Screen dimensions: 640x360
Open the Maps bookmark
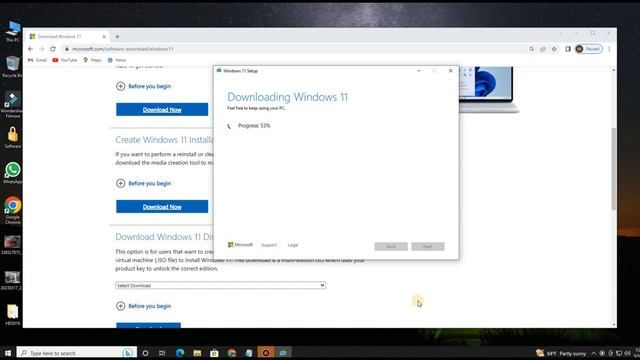[x=92, y=60]
